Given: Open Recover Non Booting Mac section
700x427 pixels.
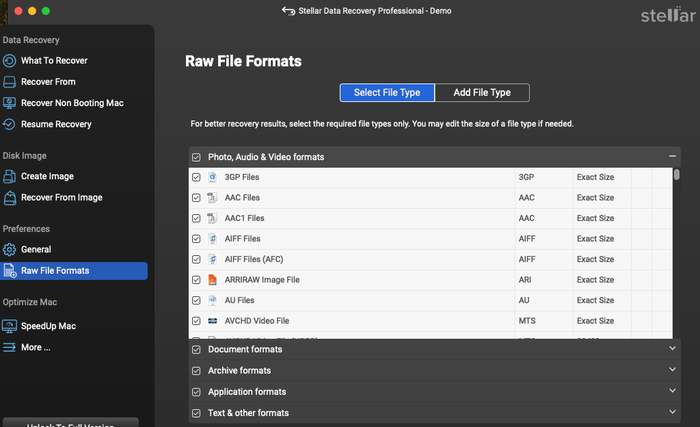Looking at the screenshot, I should (x=72, y=103).
